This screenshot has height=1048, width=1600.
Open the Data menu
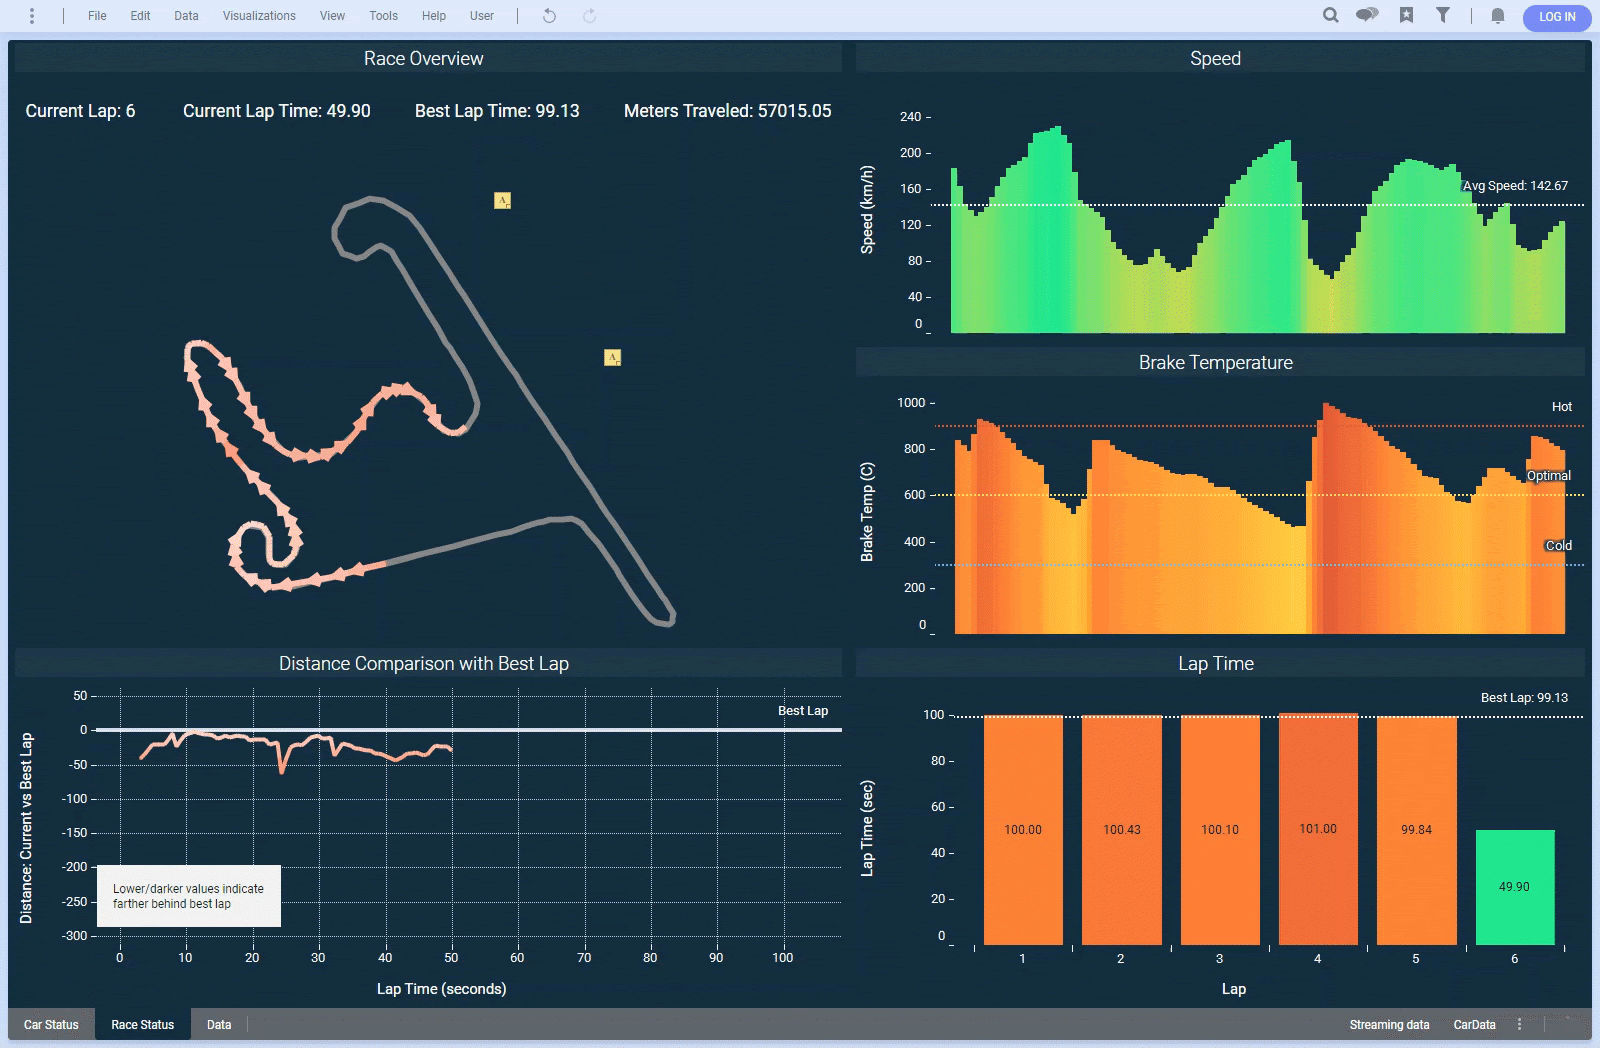click(x=186, y=16)
